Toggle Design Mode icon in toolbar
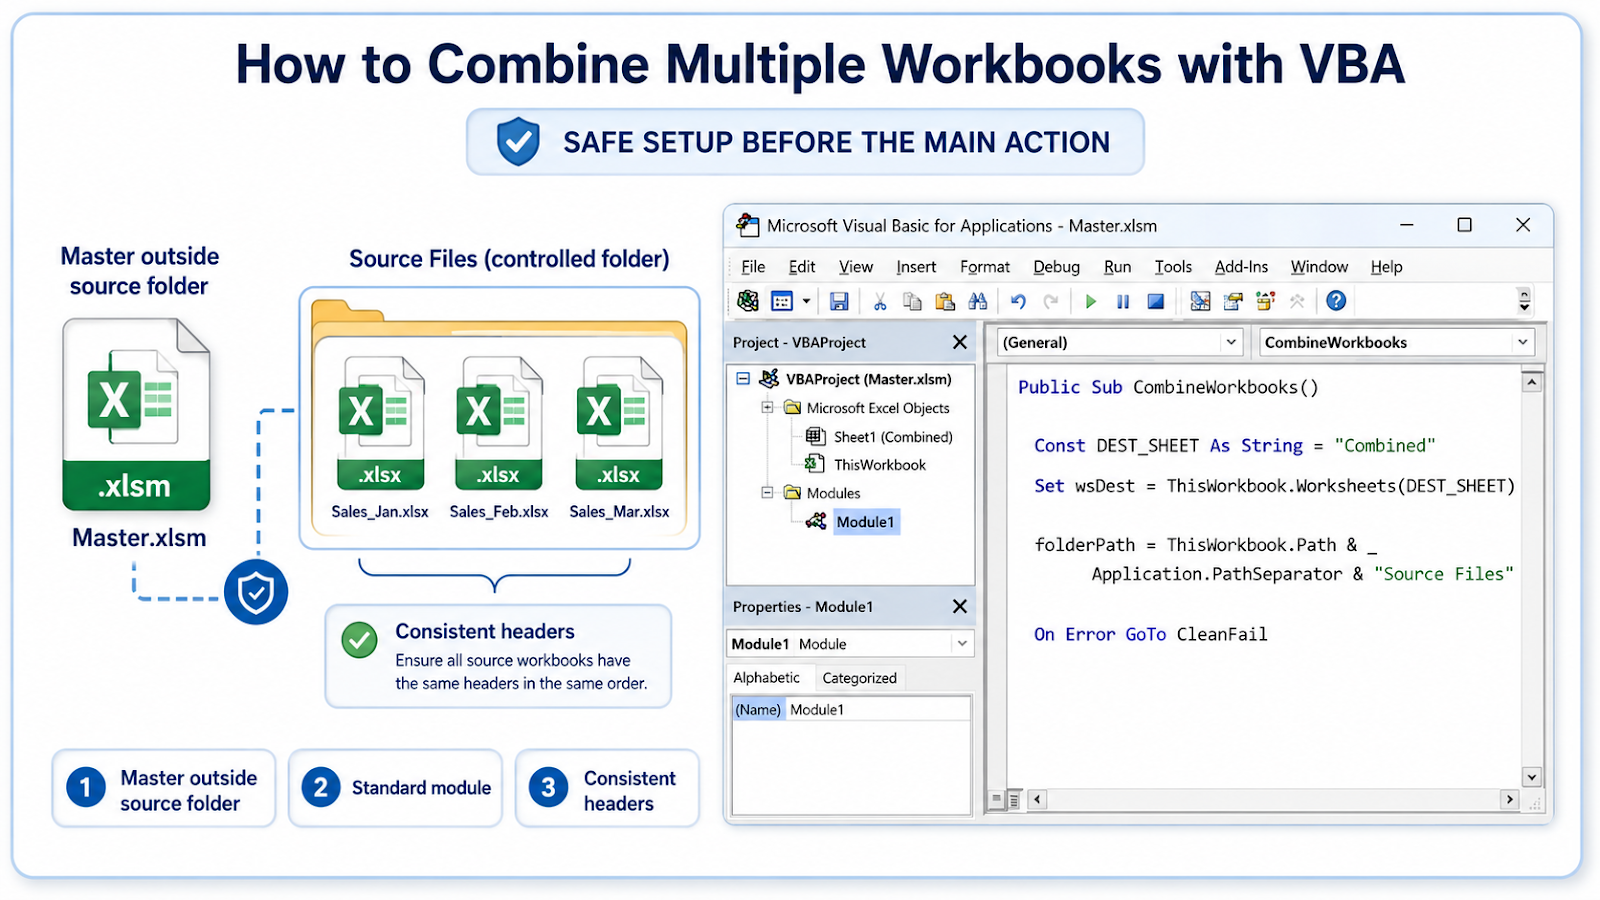 [x=1200, y=301]
